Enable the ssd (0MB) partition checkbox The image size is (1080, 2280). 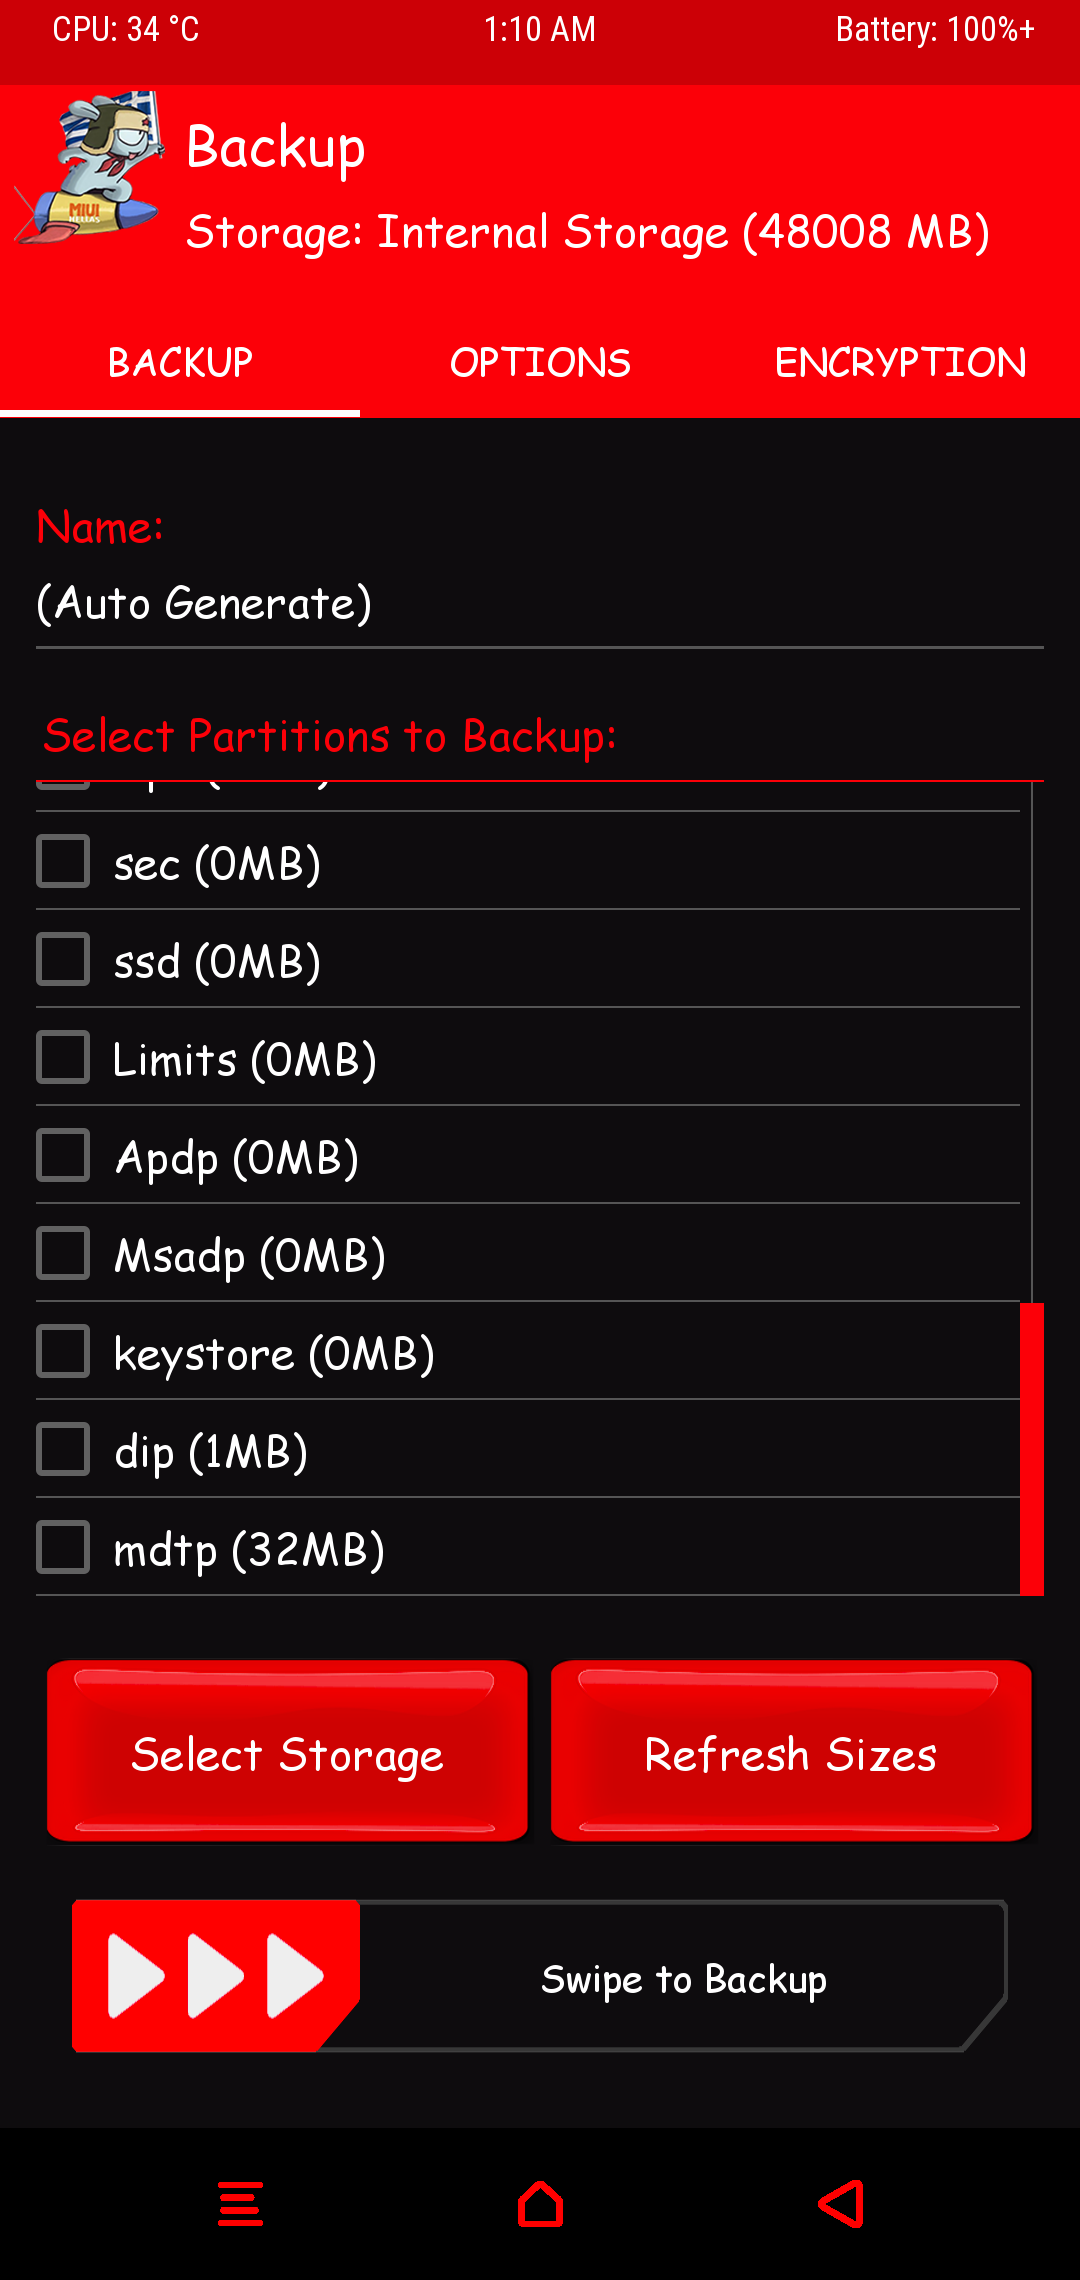(63, 960)
